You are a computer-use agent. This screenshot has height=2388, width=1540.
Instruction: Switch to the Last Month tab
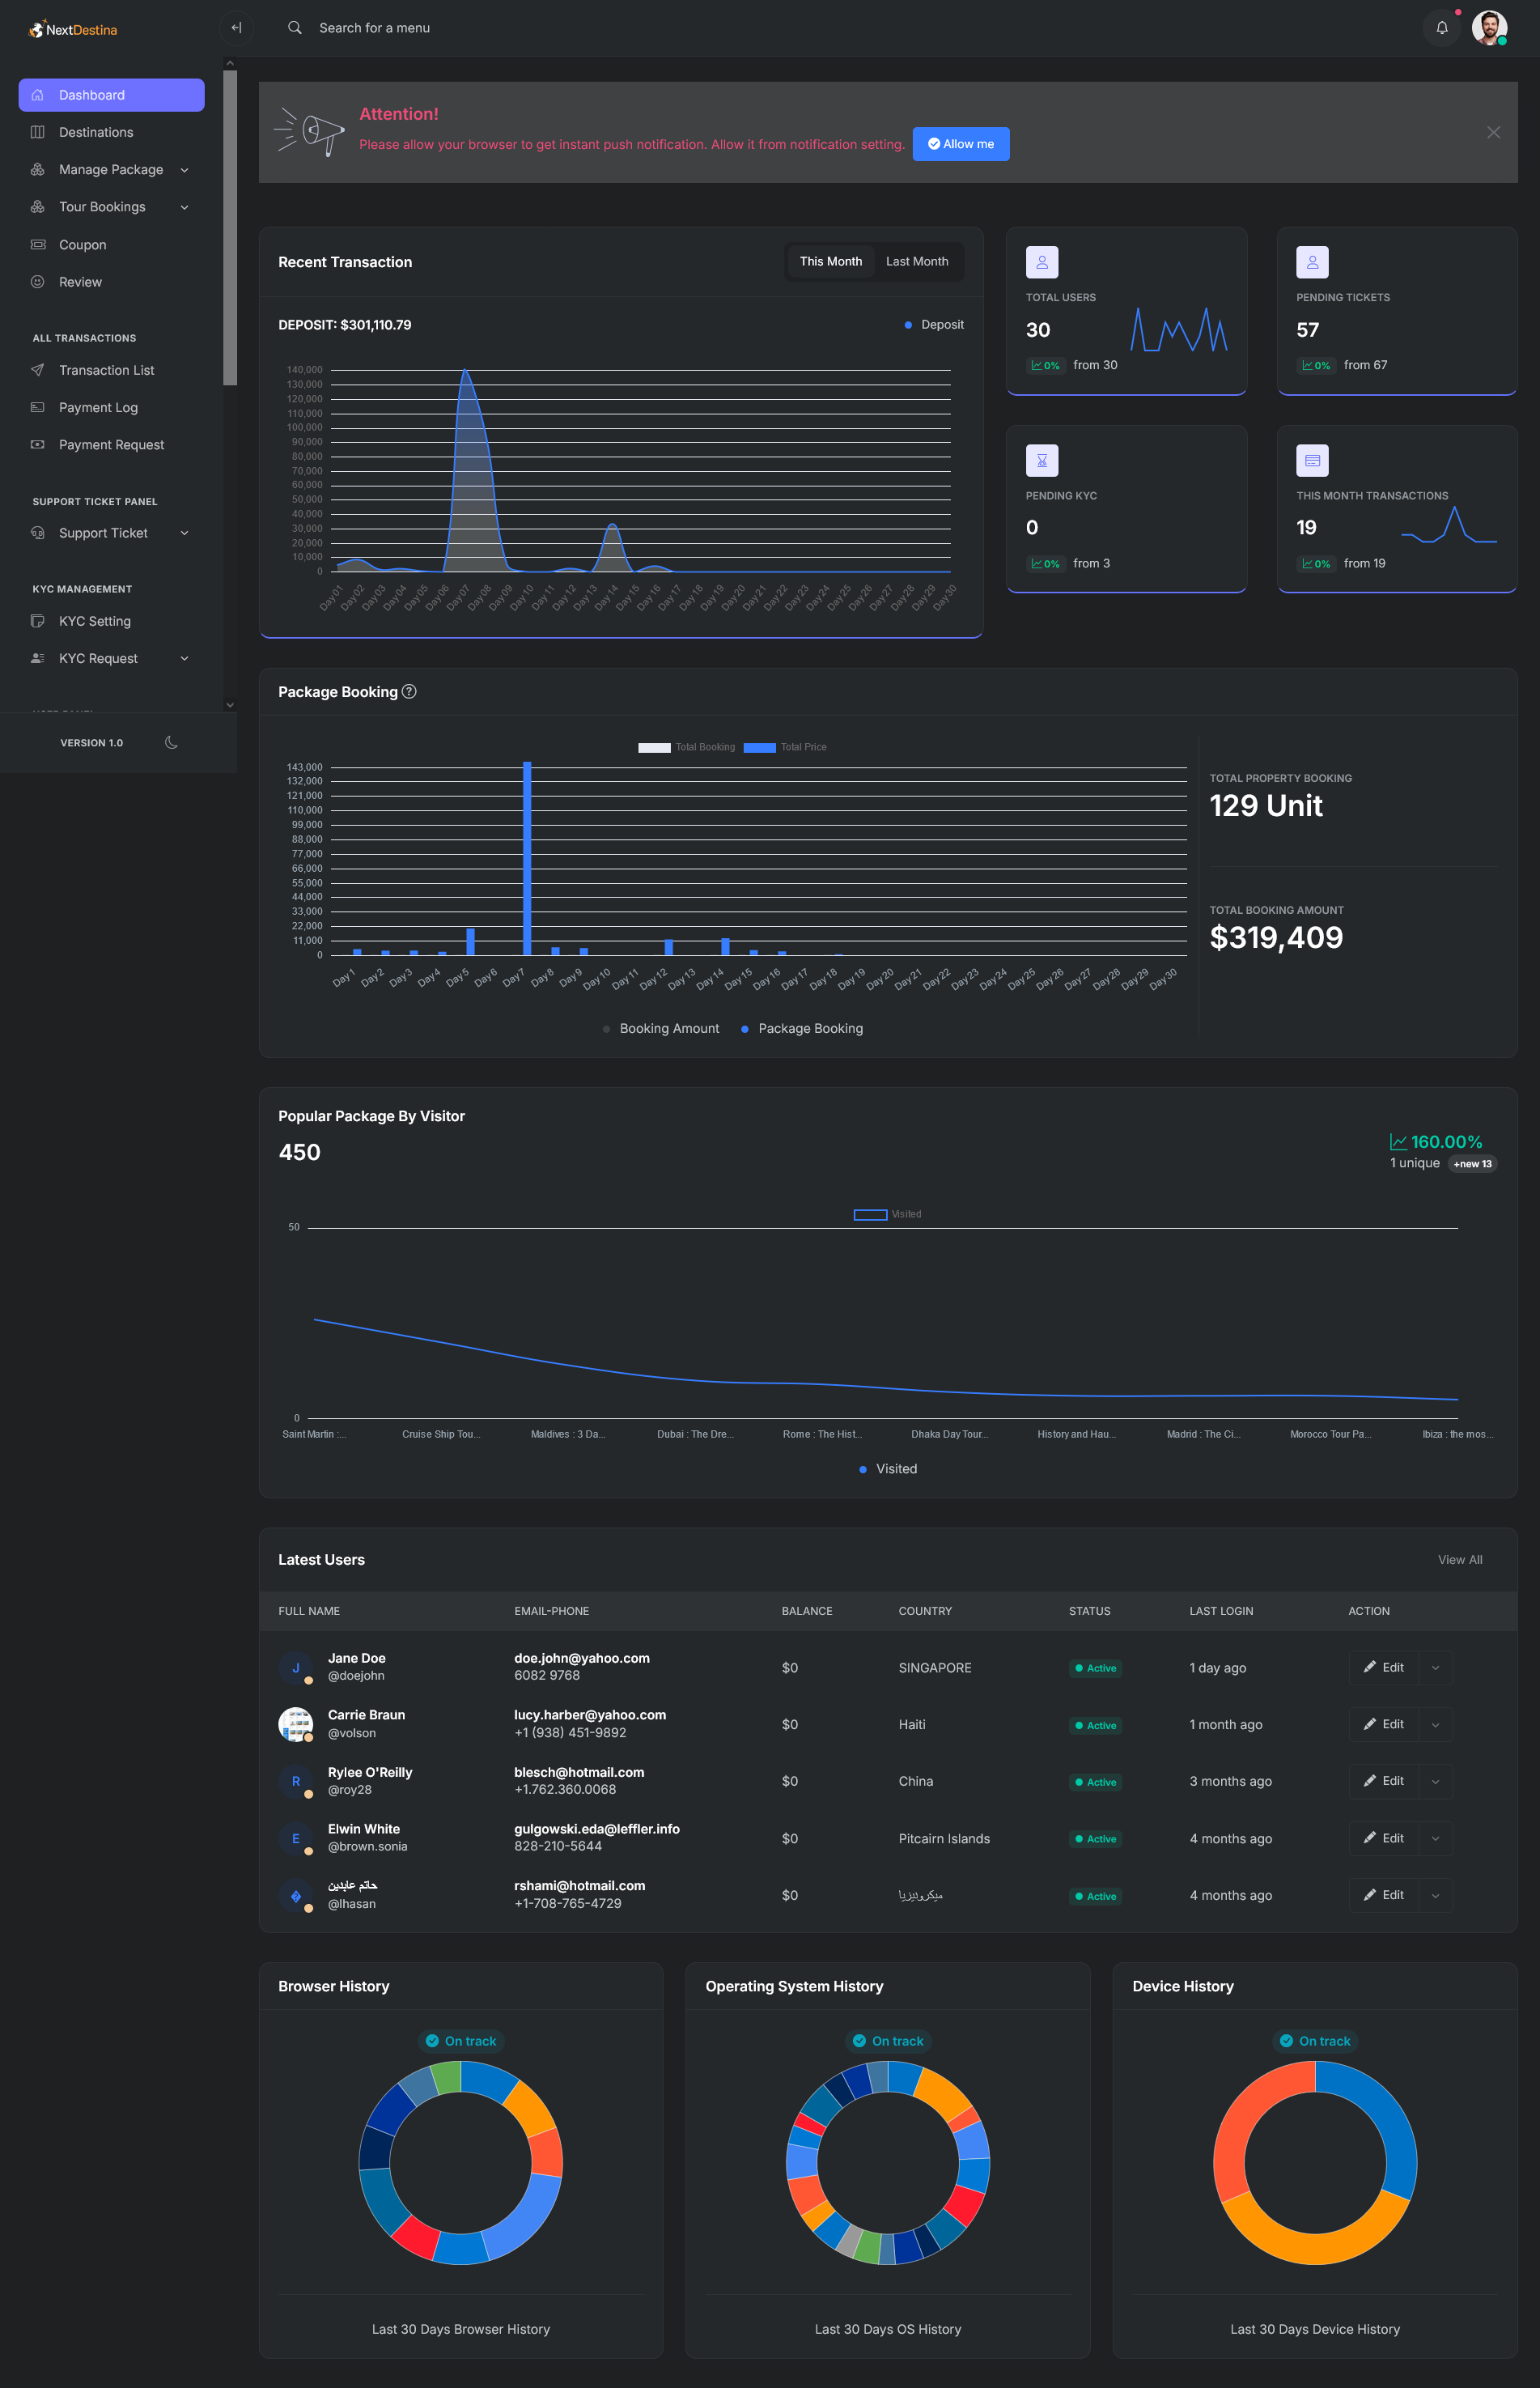[917, 261]
